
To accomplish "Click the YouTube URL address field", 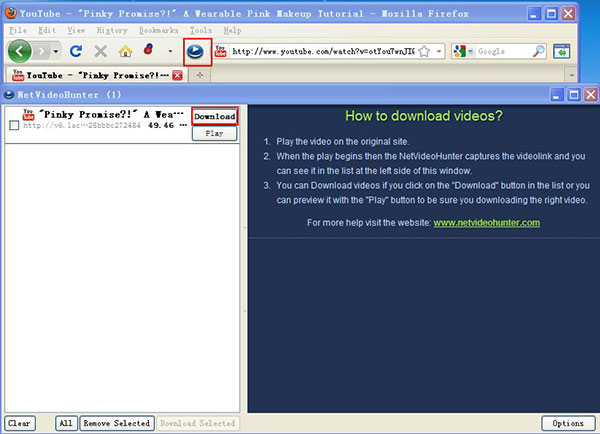I will click(323, 51).
